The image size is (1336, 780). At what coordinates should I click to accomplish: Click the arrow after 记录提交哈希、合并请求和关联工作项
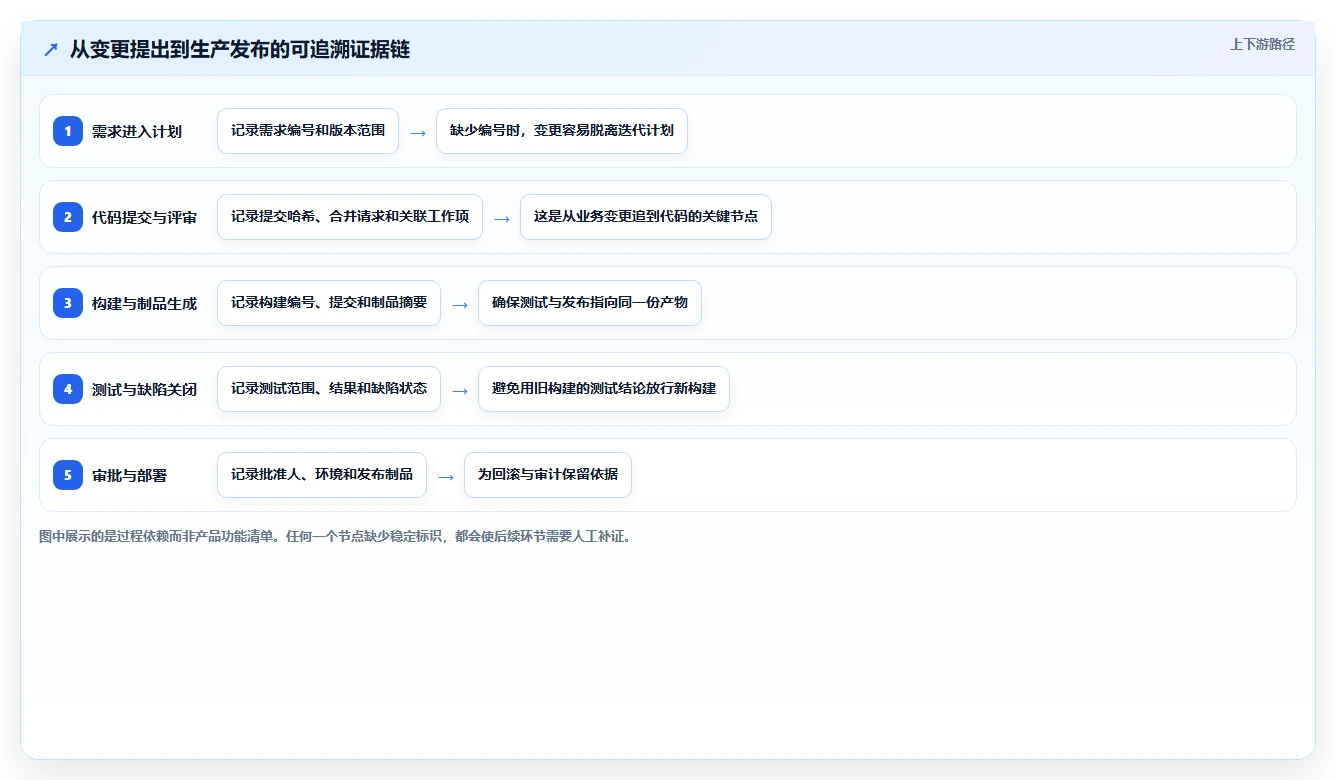[x=502, y=218]
